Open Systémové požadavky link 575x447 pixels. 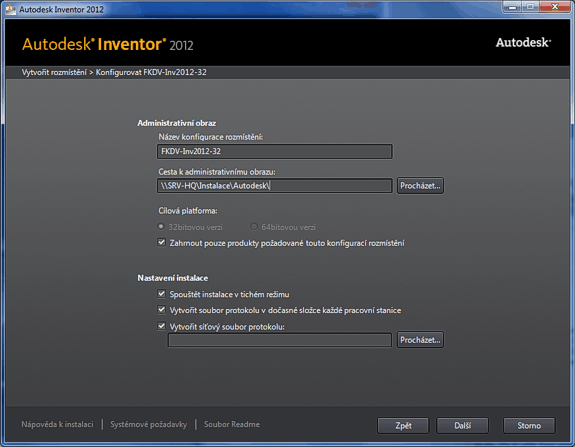pos(149,424)
